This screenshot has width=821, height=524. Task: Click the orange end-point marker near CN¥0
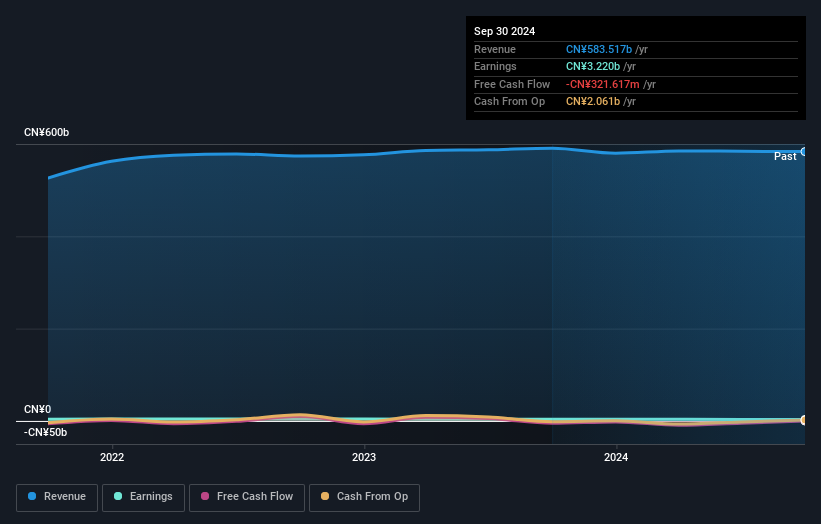(x=804, y=420)
